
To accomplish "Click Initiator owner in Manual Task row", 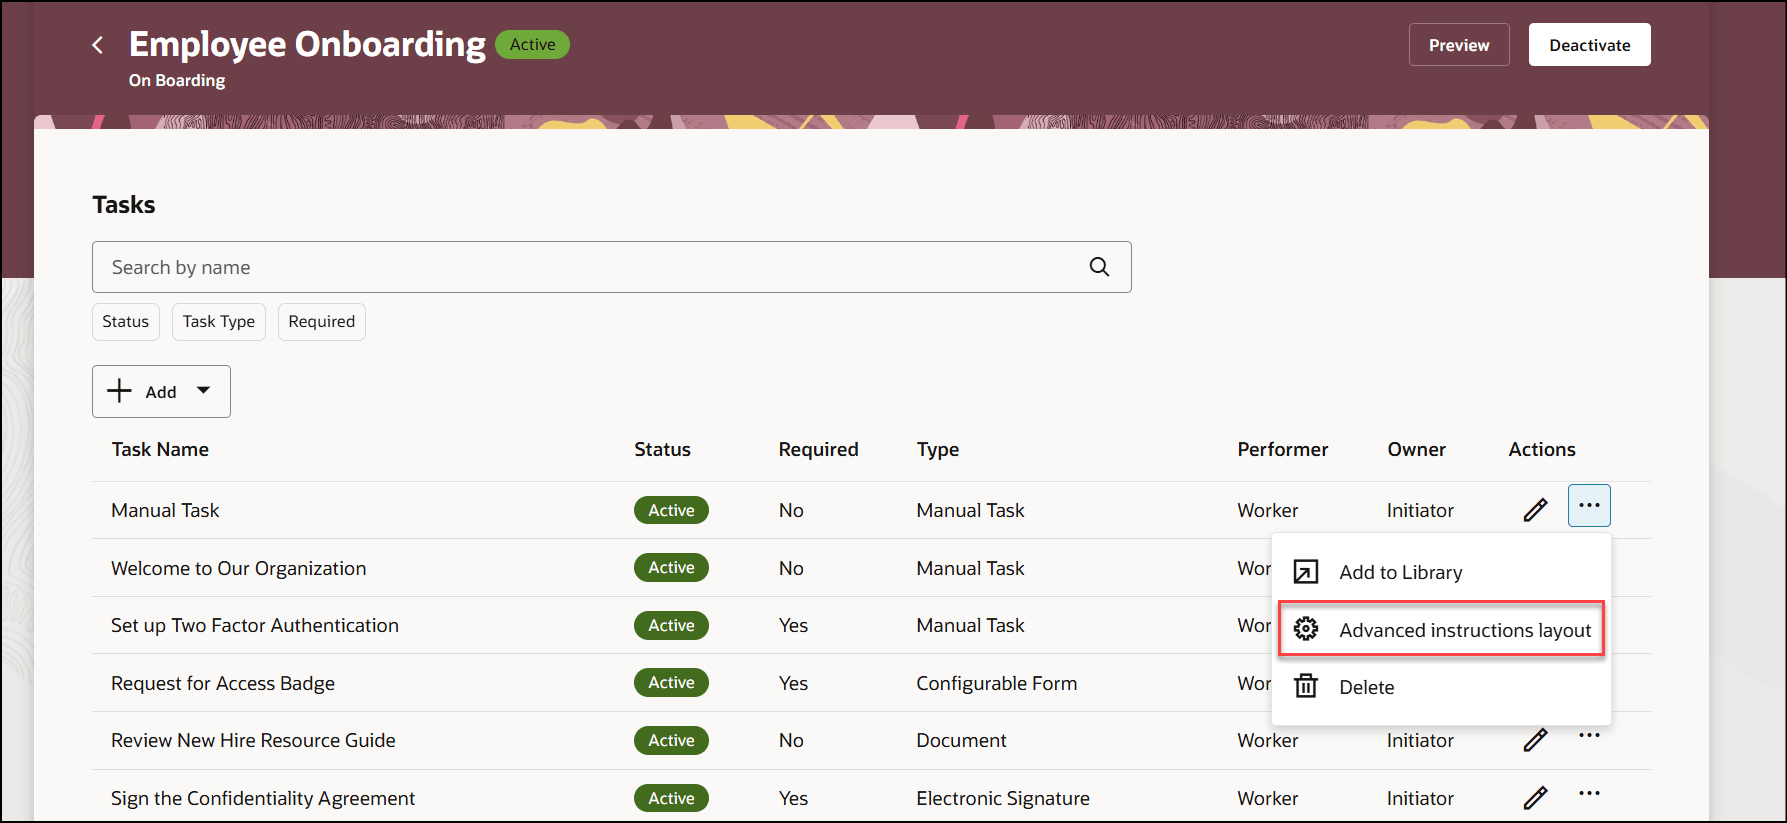I will (1420, 510).
